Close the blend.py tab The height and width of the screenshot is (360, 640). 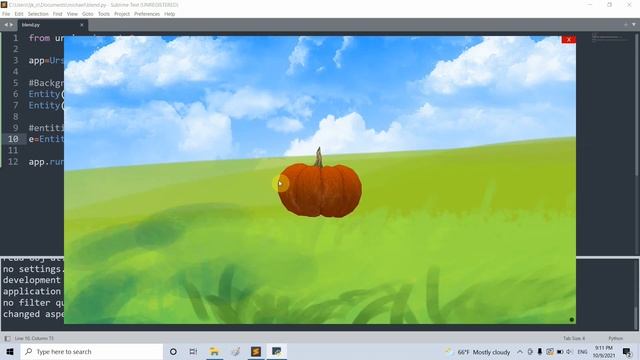(82, 25)
